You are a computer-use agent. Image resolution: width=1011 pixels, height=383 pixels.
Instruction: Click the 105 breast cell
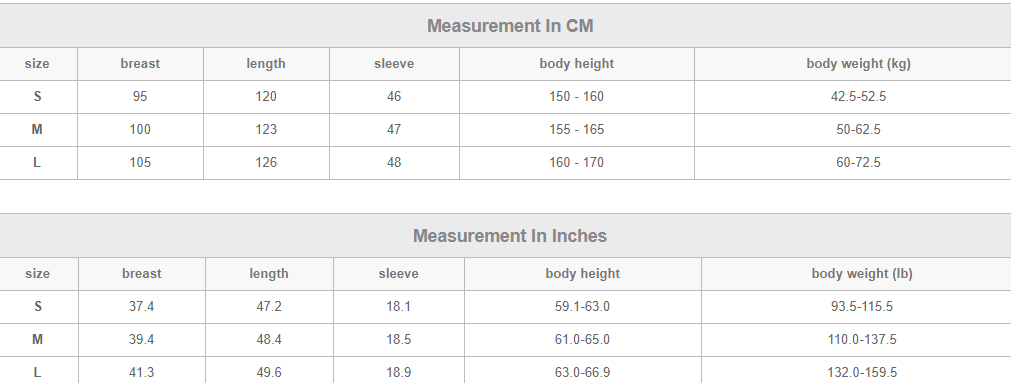[140, 162]
